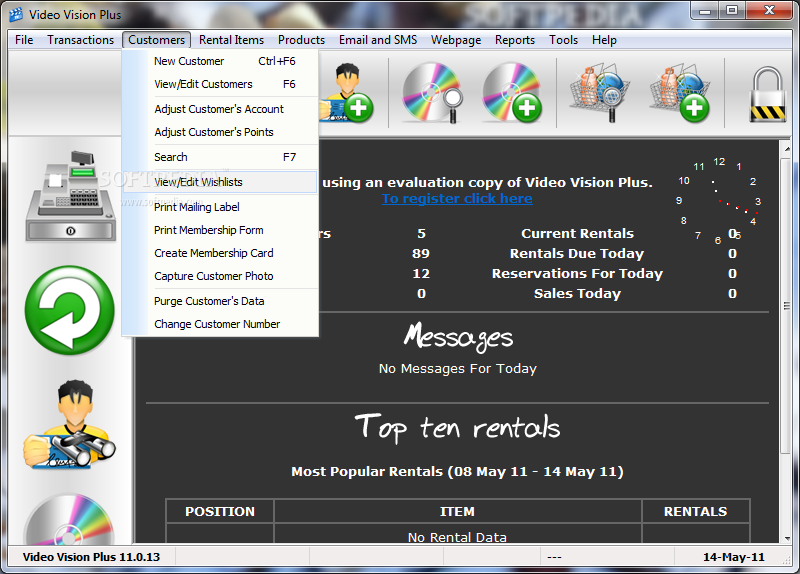This screenshot has height=574, width=800.
Task: Open the File menu
Action: click(24, 40)
